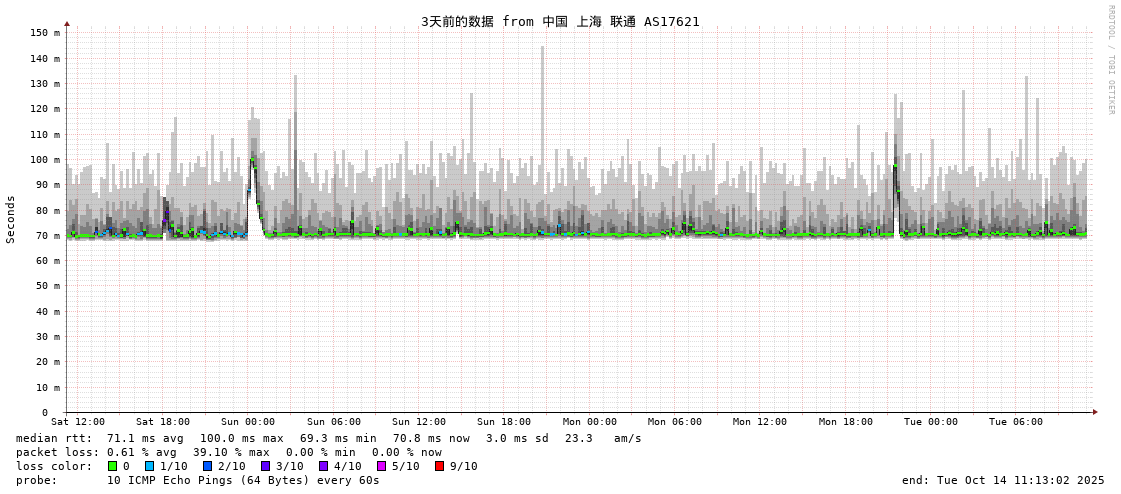
Task: Click the magenta 5/10 loss swatch
Action: coord(381,466)
